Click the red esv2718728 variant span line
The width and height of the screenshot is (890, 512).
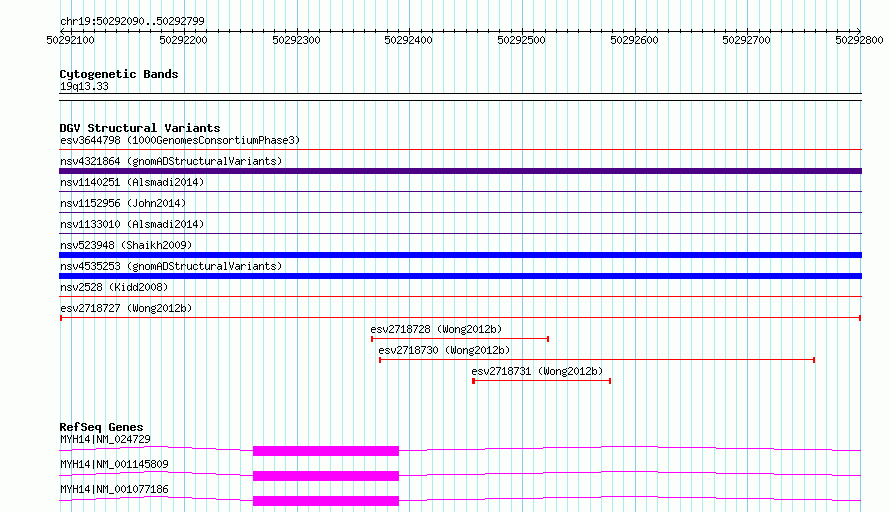(x=460, y=339)
